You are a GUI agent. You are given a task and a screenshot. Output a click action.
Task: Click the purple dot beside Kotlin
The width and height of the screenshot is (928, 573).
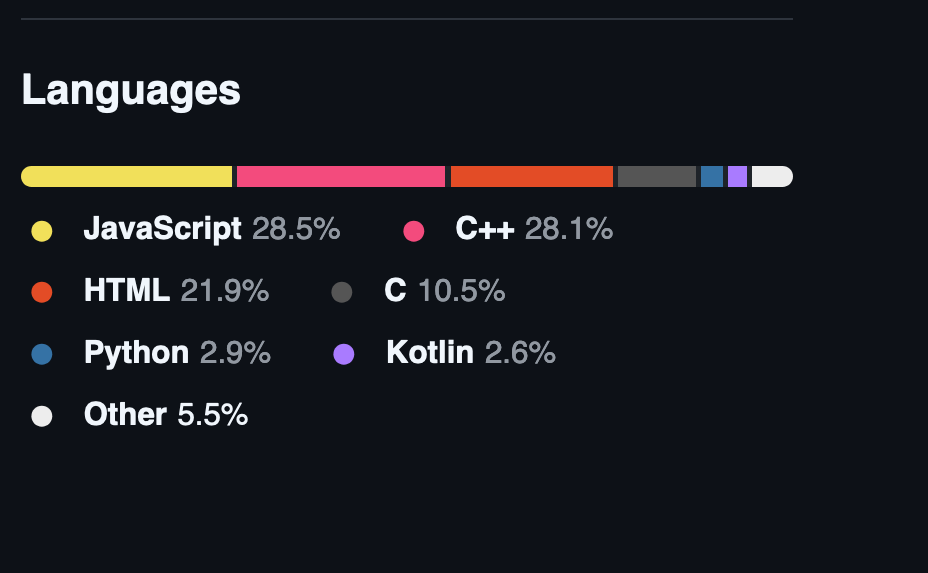tap(344, 354)
